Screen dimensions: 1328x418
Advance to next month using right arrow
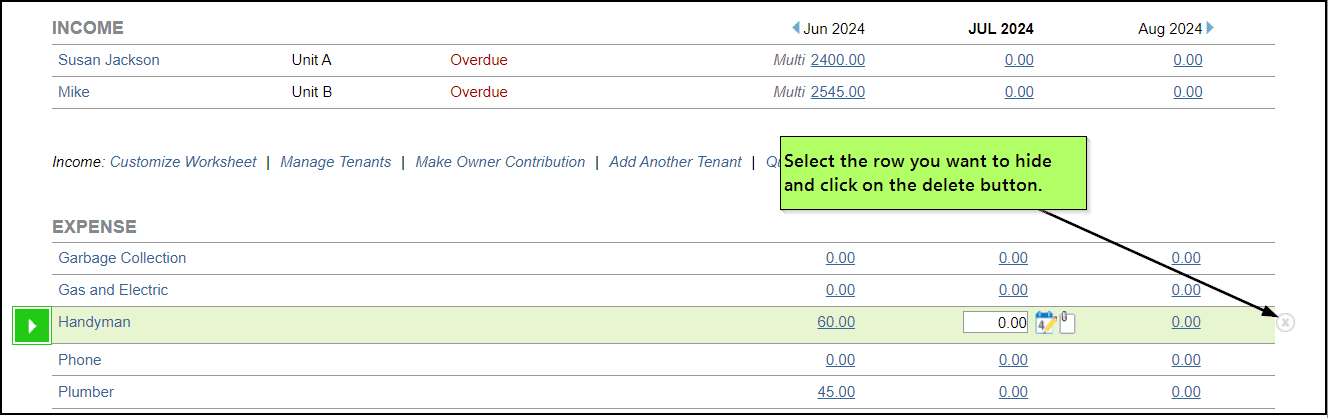[x=1210, y=28]
